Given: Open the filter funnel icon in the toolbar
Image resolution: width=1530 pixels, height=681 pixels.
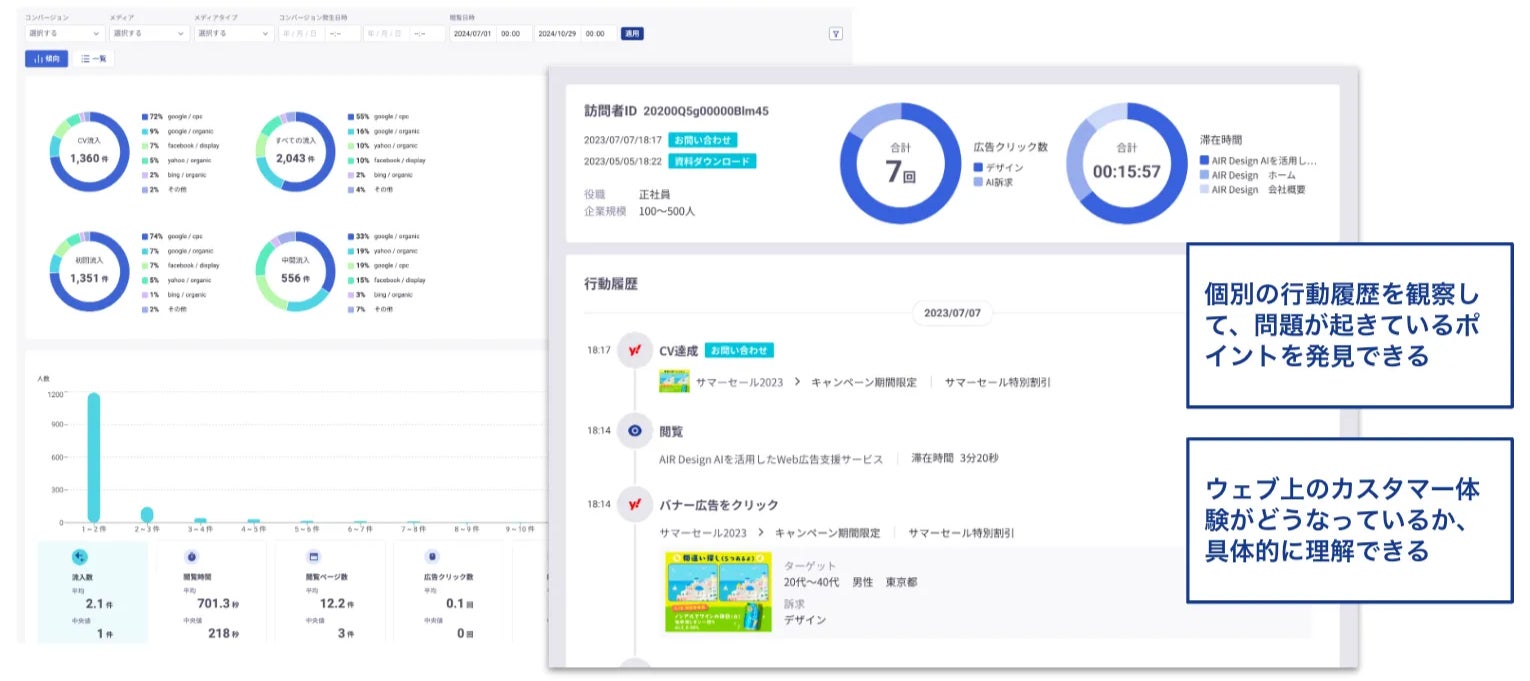Looking at the screenshot, I should point(836,33).
